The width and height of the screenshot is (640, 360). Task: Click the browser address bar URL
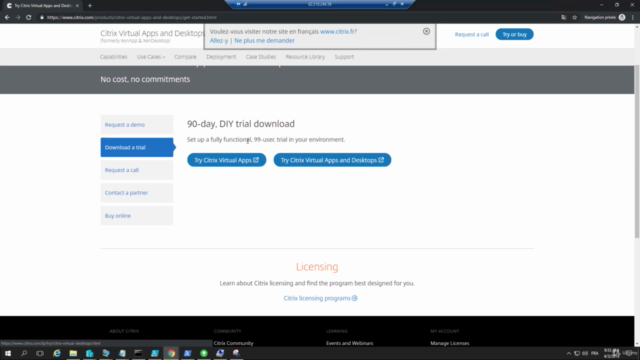point(132,18)
